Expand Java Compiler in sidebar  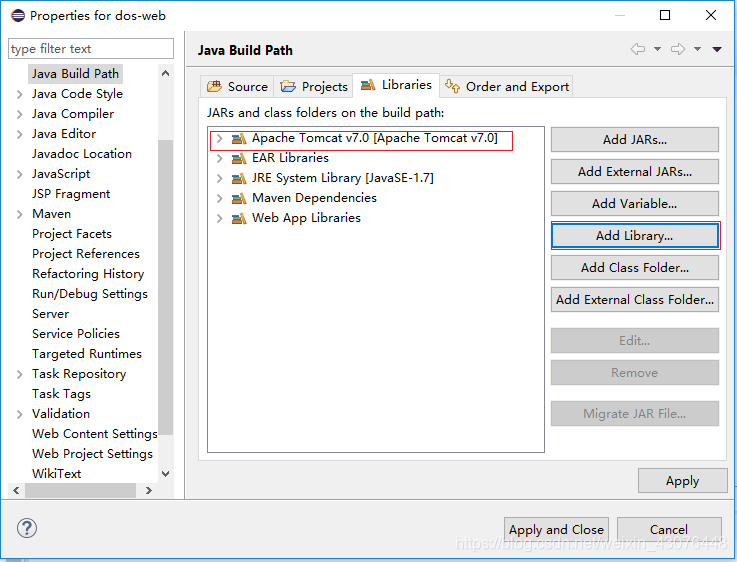[19, 114]
